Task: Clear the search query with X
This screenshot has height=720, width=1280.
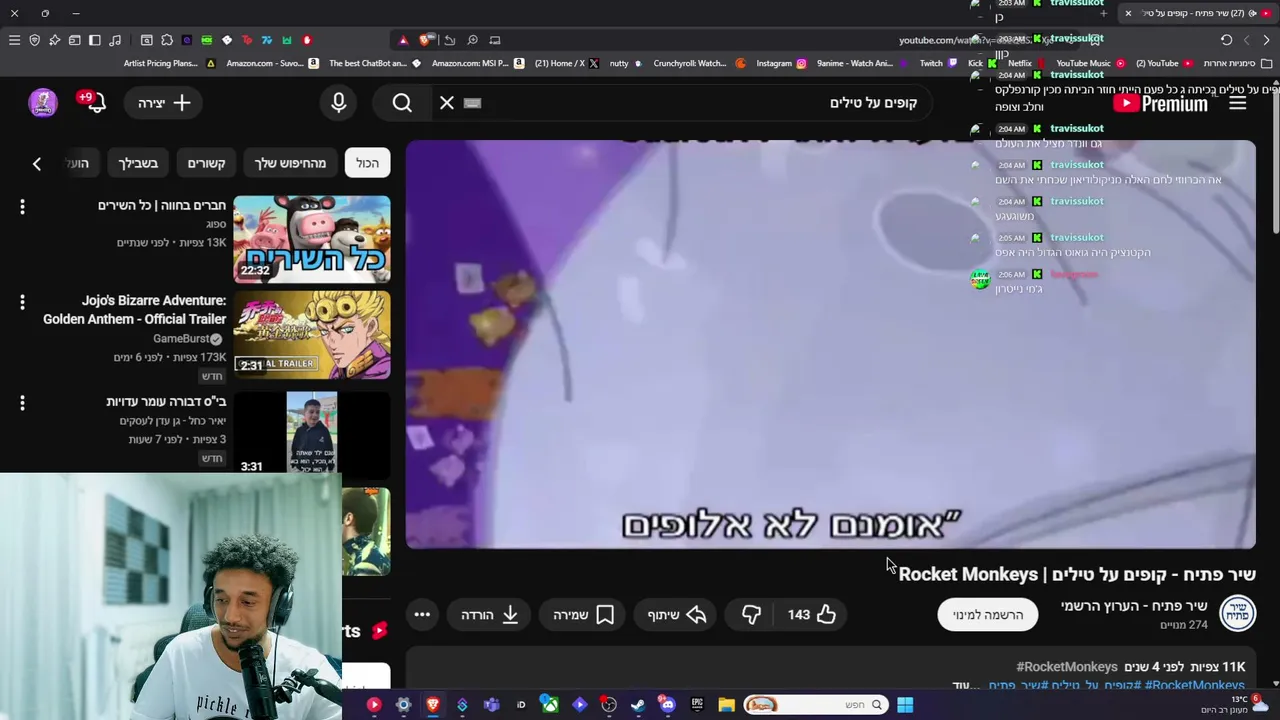Action: coord(447,102)
